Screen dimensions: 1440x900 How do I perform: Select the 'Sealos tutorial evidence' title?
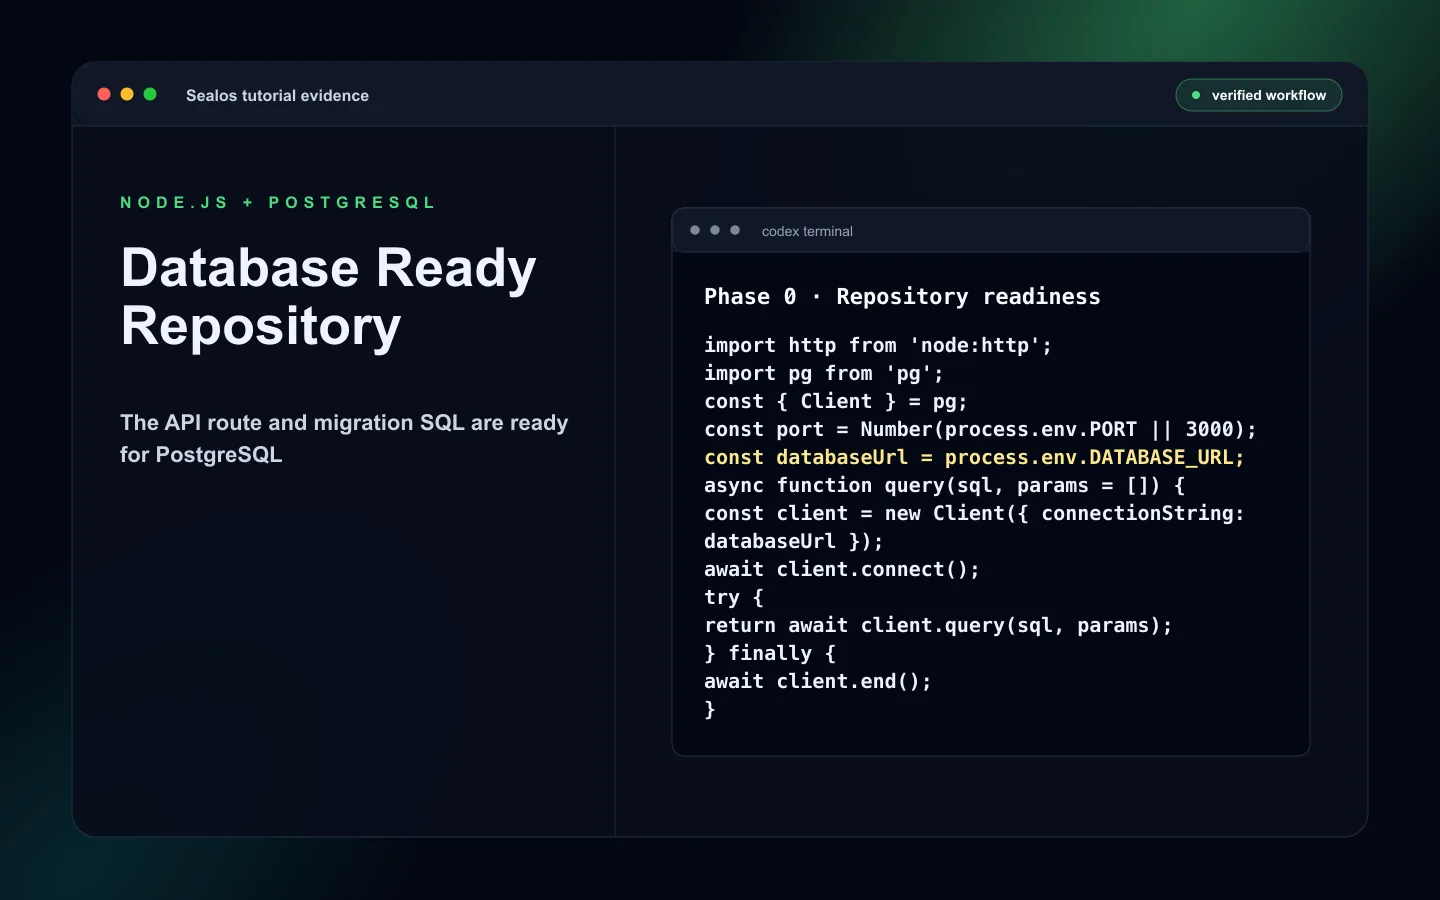tap(277, 95)
